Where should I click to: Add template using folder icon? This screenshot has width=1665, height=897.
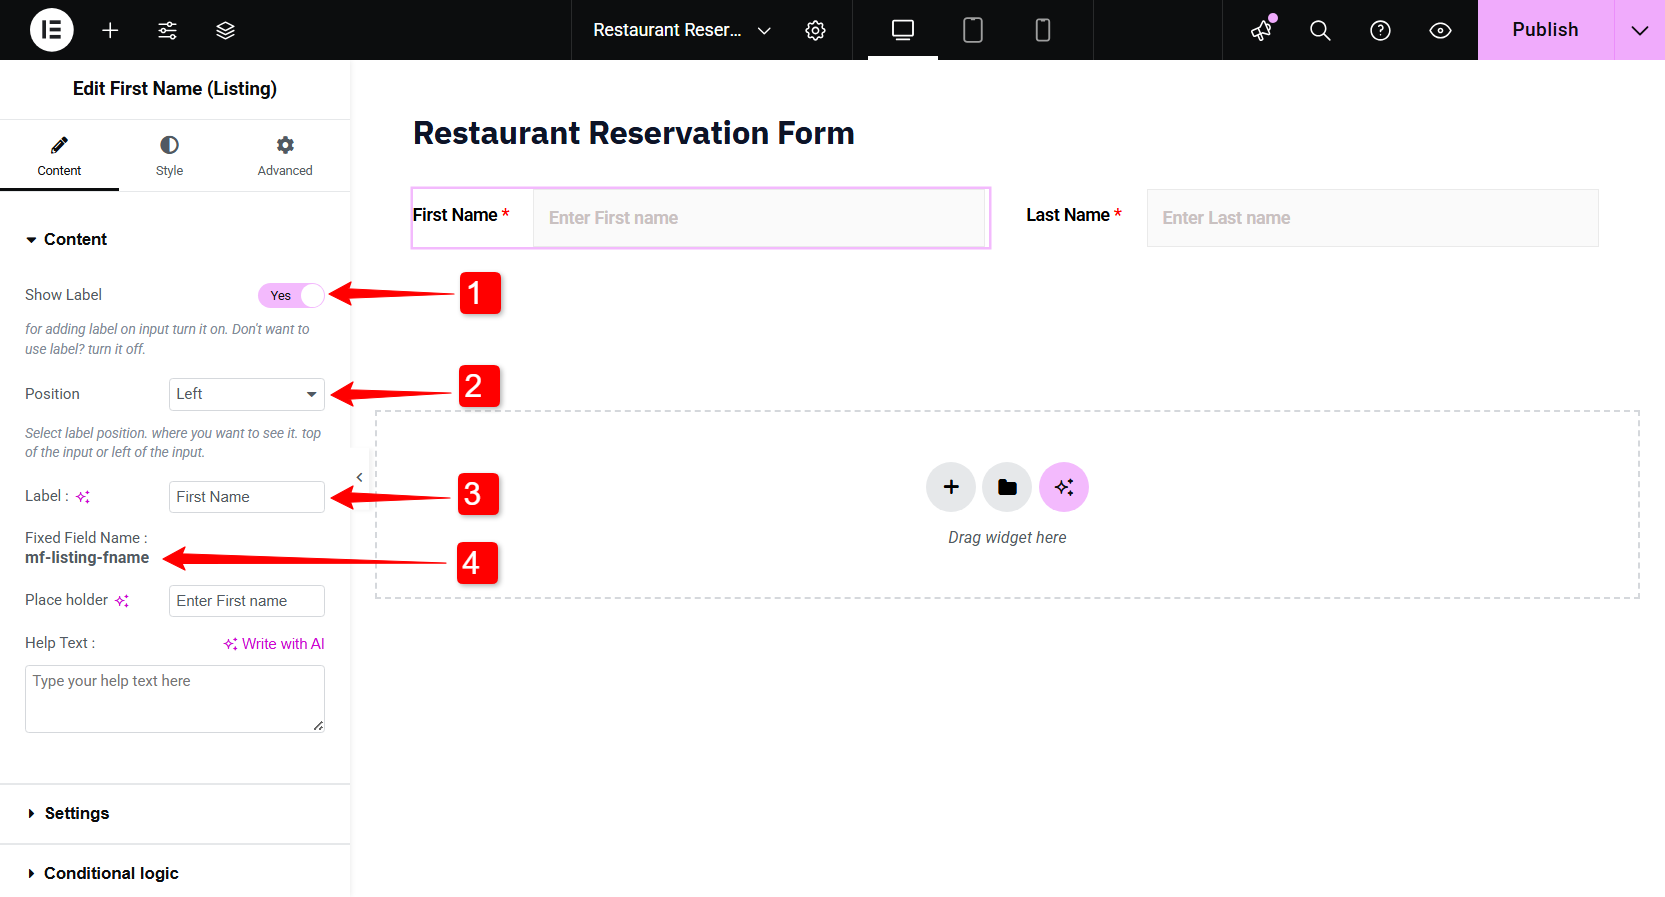tap(1007, 487)
